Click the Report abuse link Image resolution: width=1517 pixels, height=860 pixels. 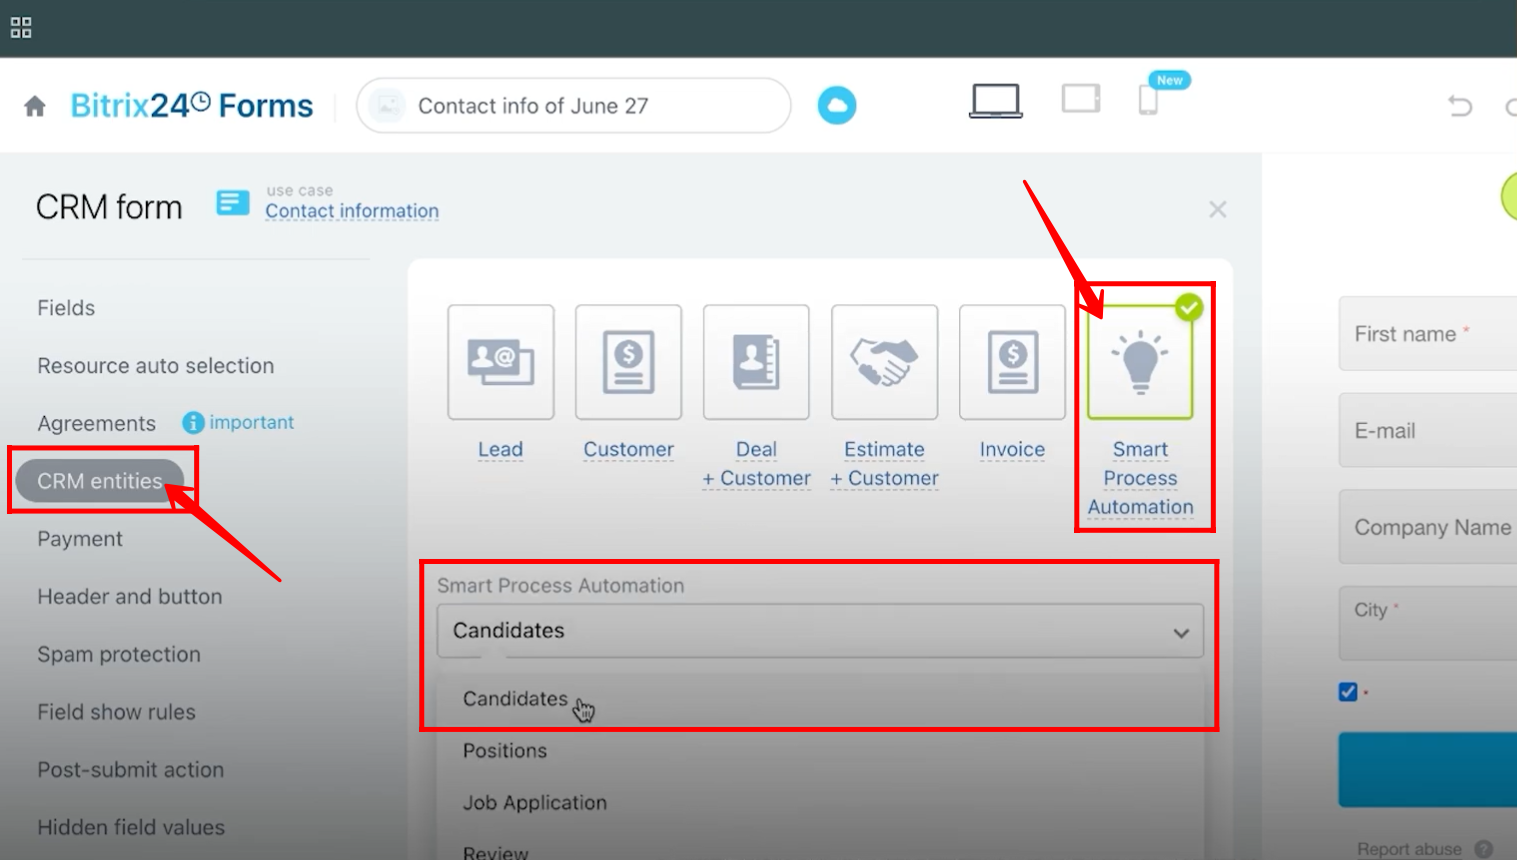pos(1409,849)
